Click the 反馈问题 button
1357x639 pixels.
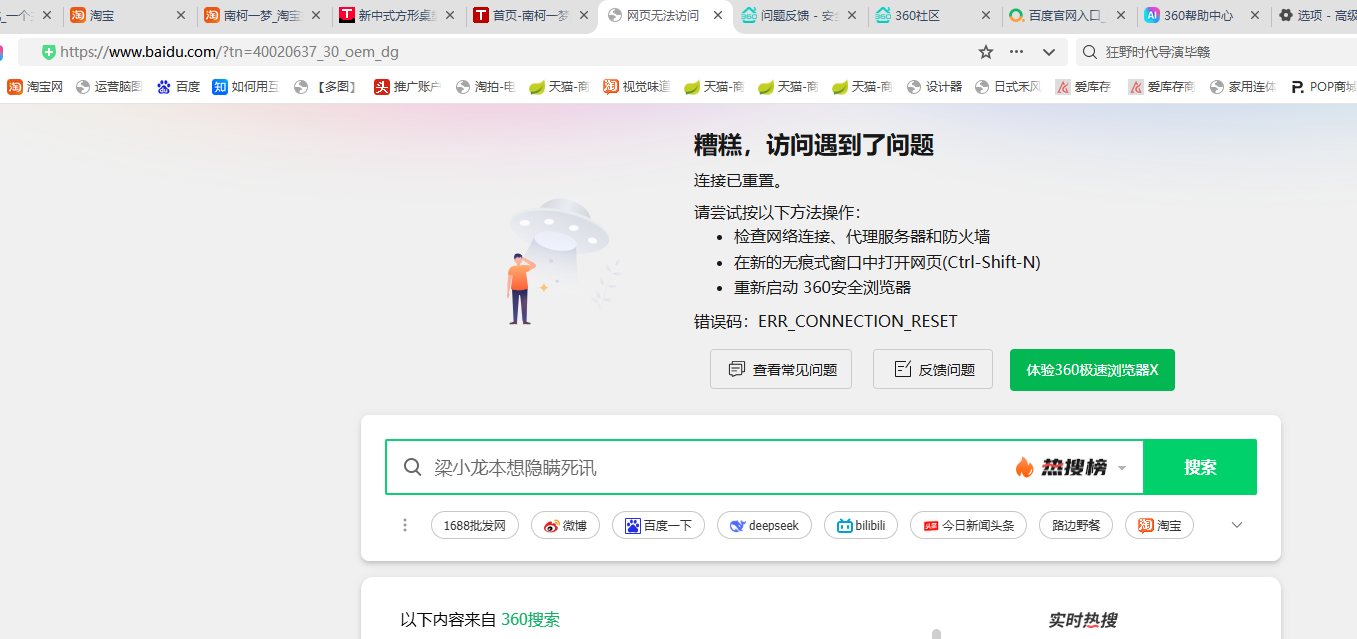[x=933, y=369]
